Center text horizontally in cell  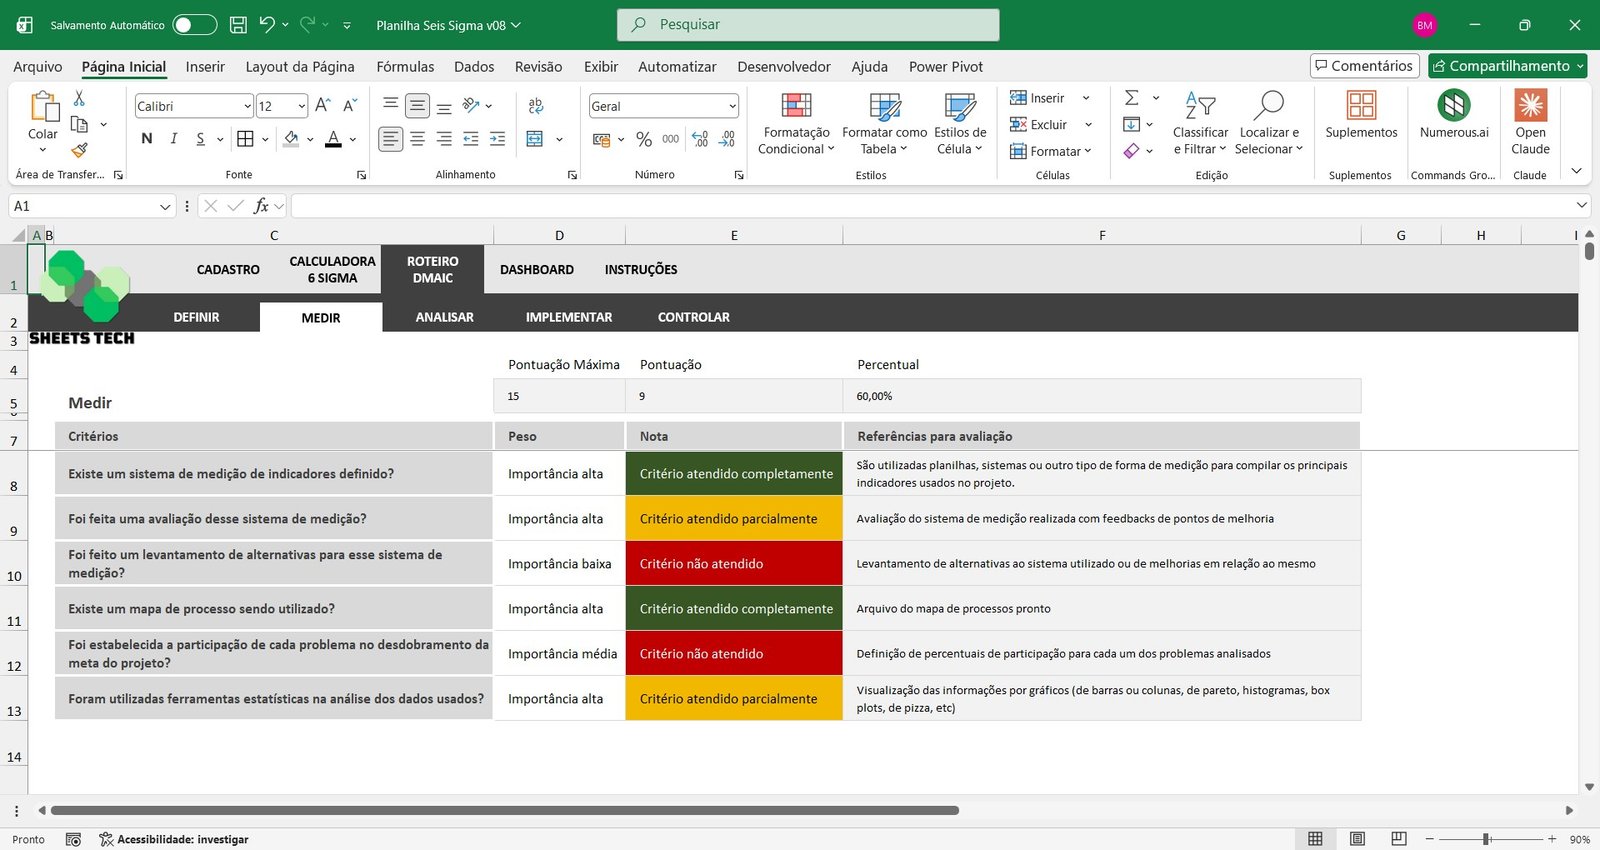418,139
